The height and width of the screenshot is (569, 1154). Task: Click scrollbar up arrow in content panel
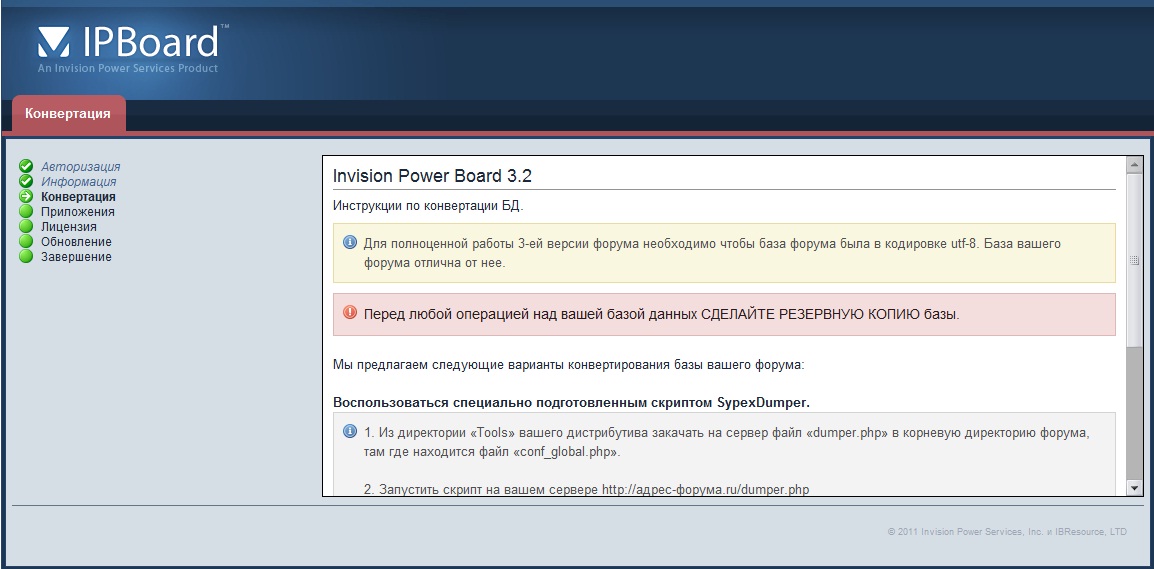tap(1134, 166)
